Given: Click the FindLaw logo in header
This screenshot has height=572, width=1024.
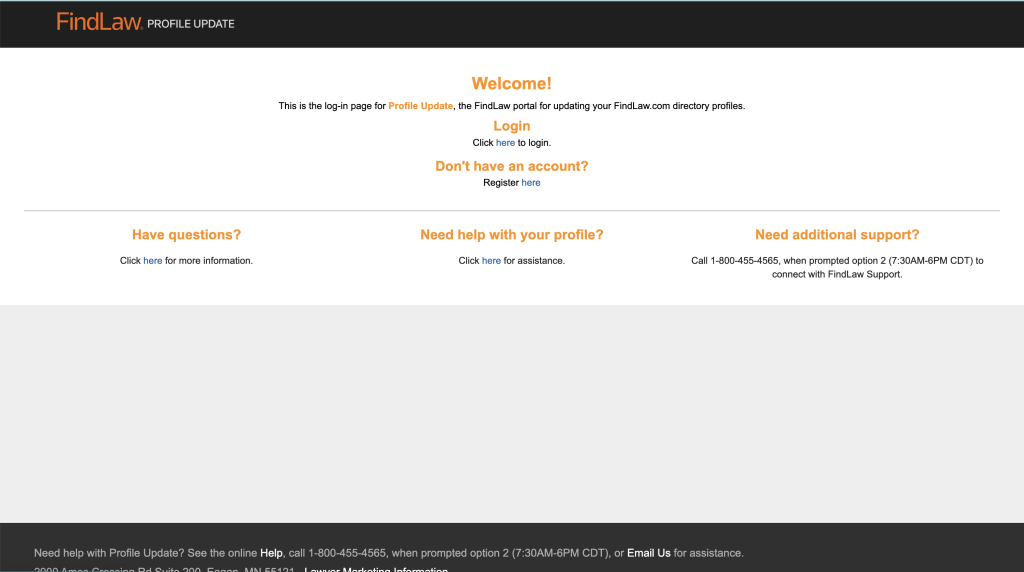Looking at the screenshot, I should pyautogui.click(x=99, y=22).
